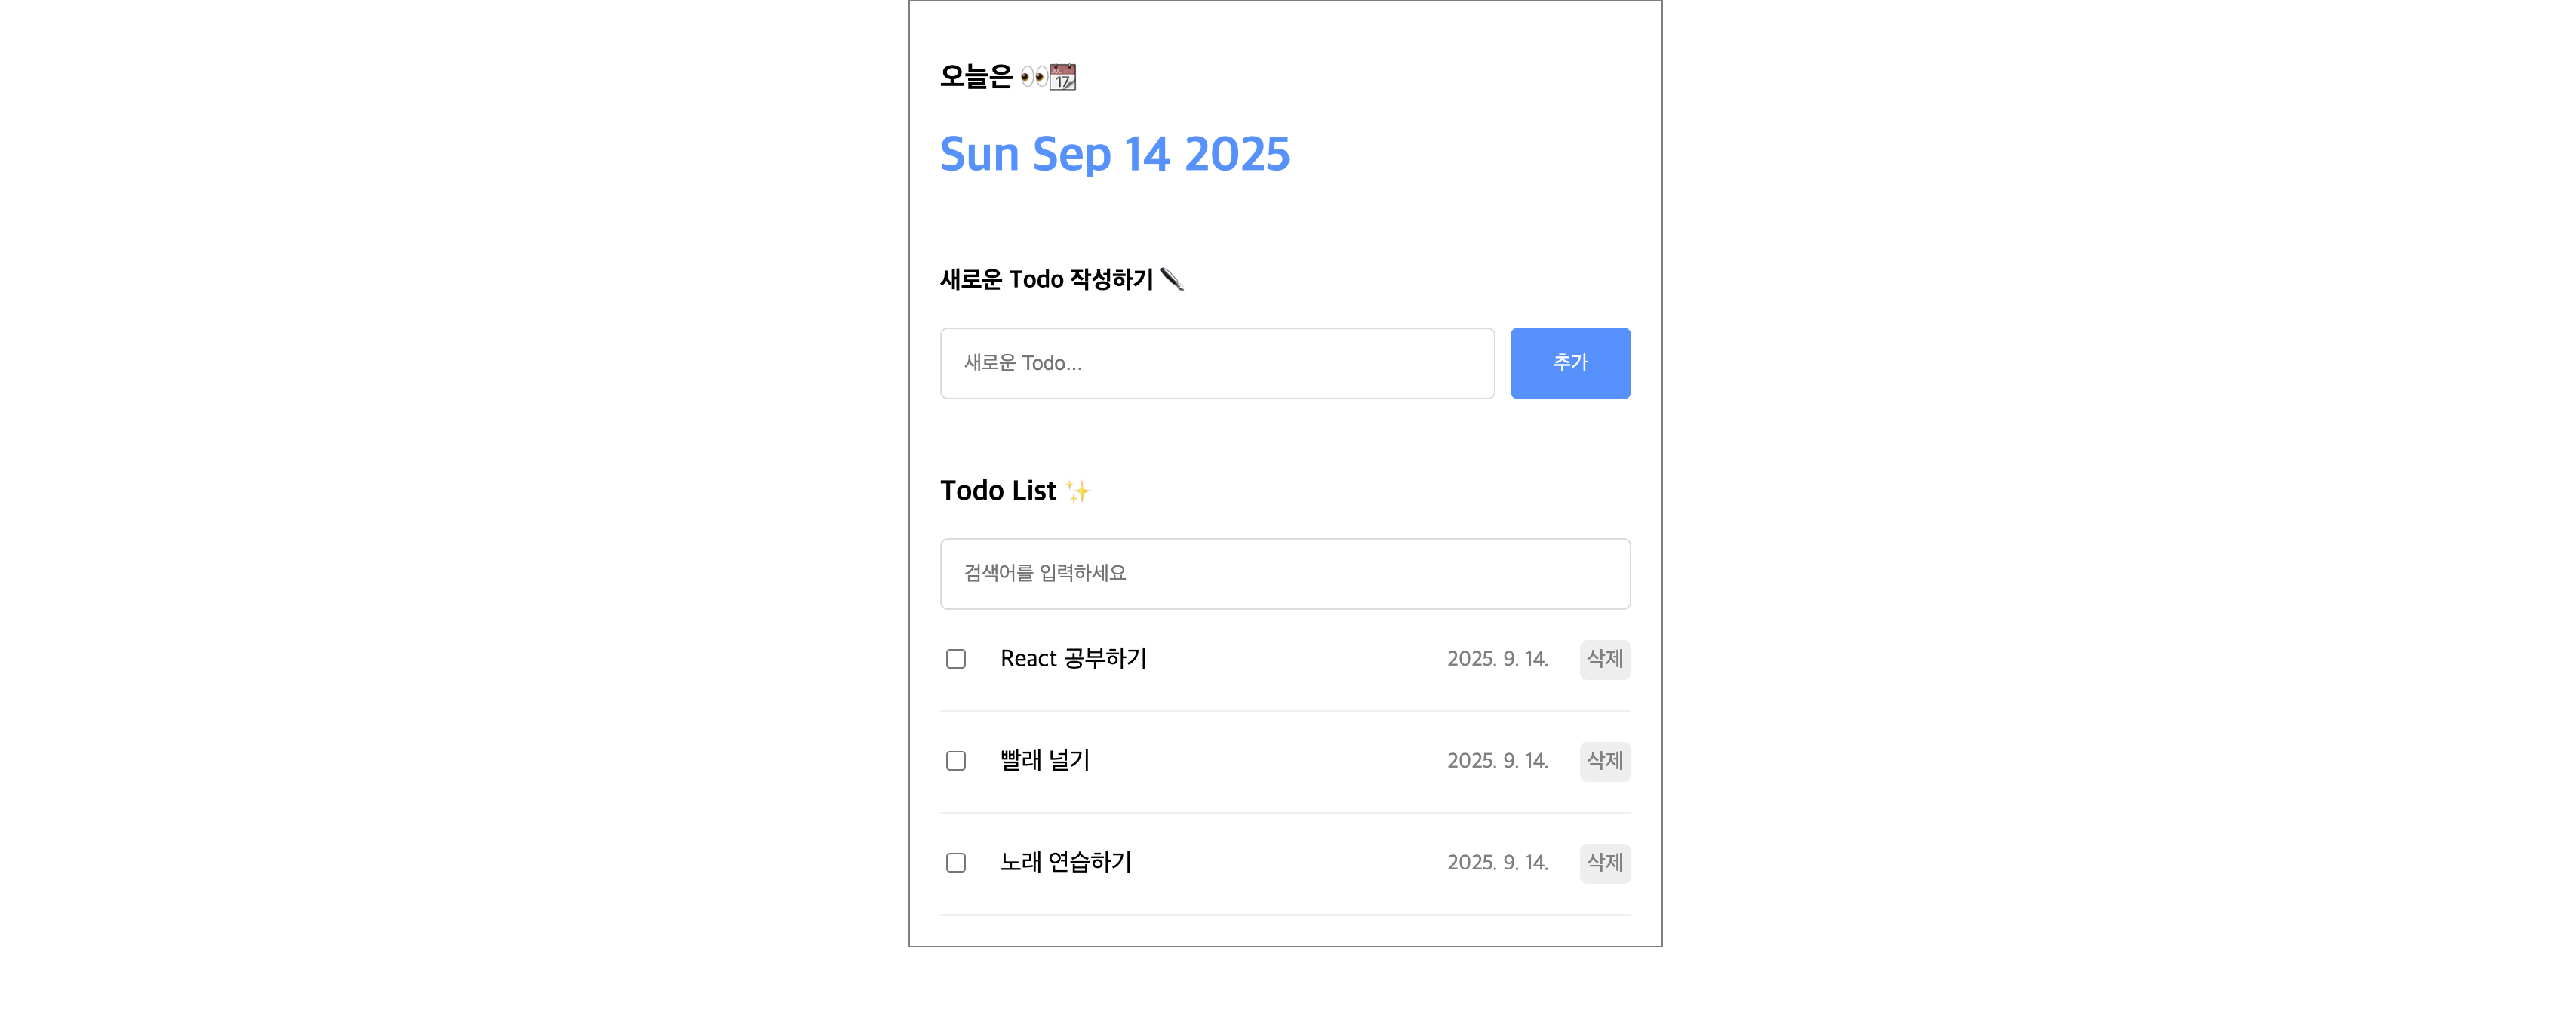
Task: Click 삭제 next to 노래 연습하기
Action: tap(1604, 863)
